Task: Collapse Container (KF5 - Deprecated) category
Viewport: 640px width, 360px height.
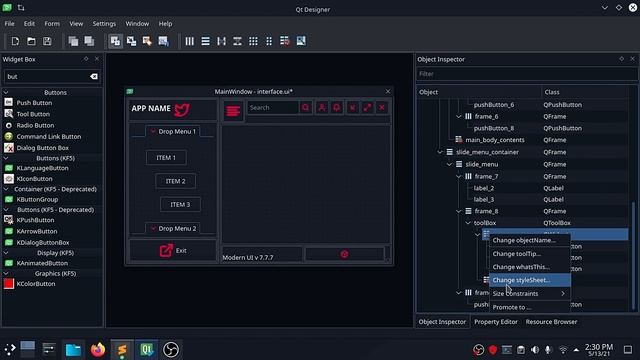Action: click(x=6, y=189)
